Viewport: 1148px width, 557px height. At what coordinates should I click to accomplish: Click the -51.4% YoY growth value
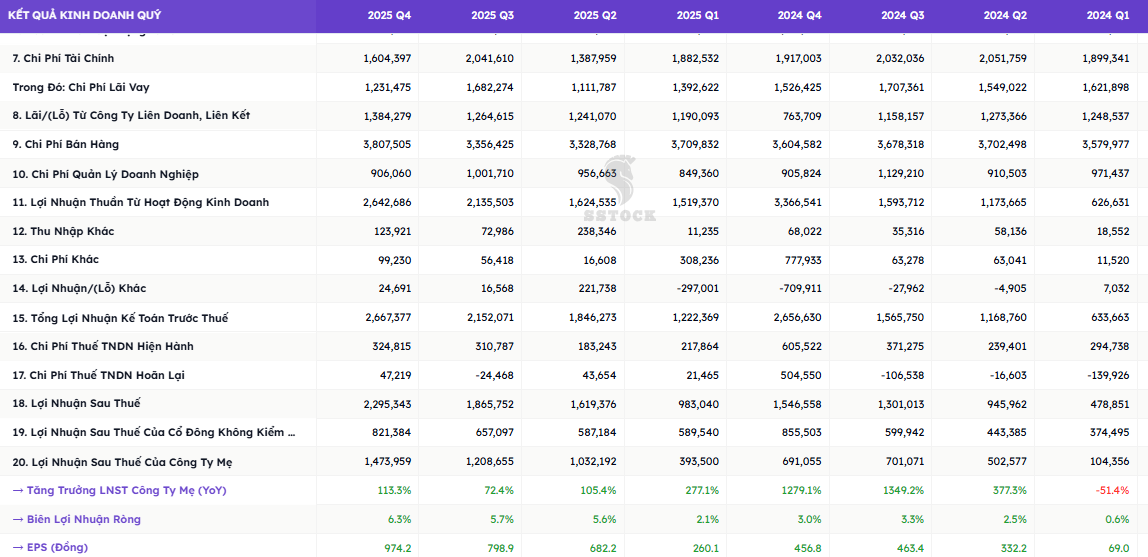(1112, 490)
